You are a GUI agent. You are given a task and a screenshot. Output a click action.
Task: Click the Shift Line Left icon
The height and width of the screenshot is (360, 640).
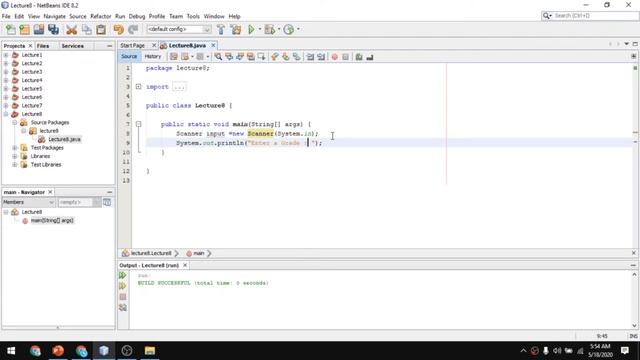point(310,57)
